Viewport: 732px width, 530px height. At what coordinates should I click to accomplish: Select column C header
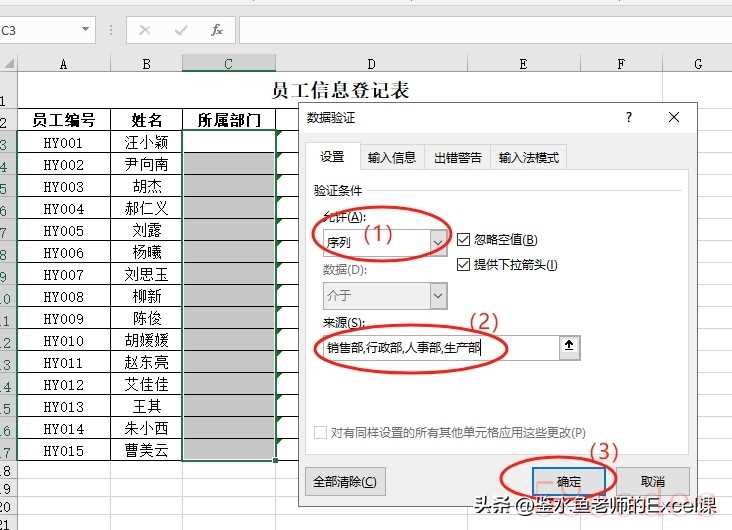coord(229,64)
